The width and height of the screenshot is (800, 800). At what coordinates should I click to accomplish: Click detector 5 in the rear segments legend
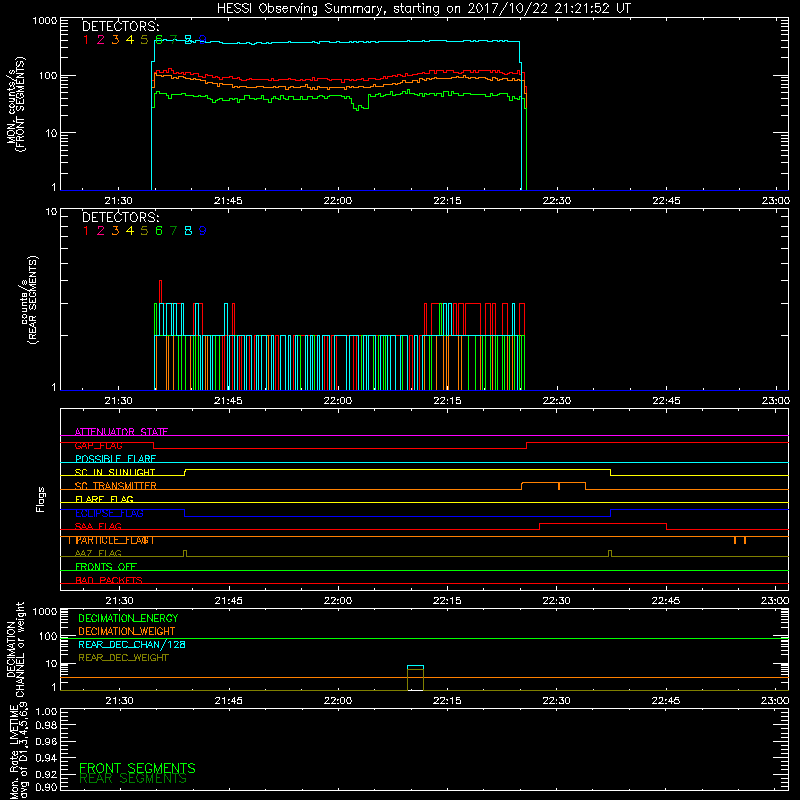(x=144, y=231)
